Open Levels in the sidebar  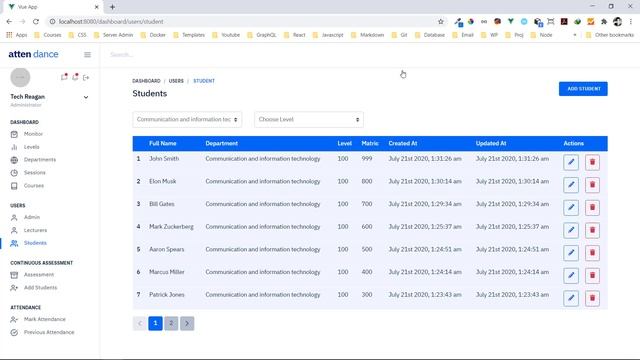coord(31,147)
